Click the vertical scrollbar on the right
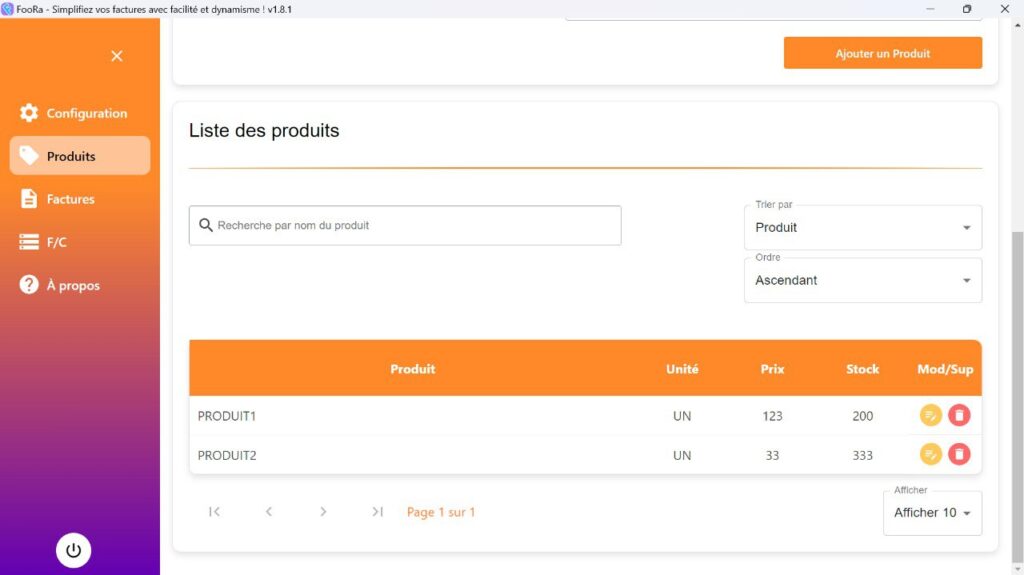The image size is (1024, 575). (x=1017, y=392)
